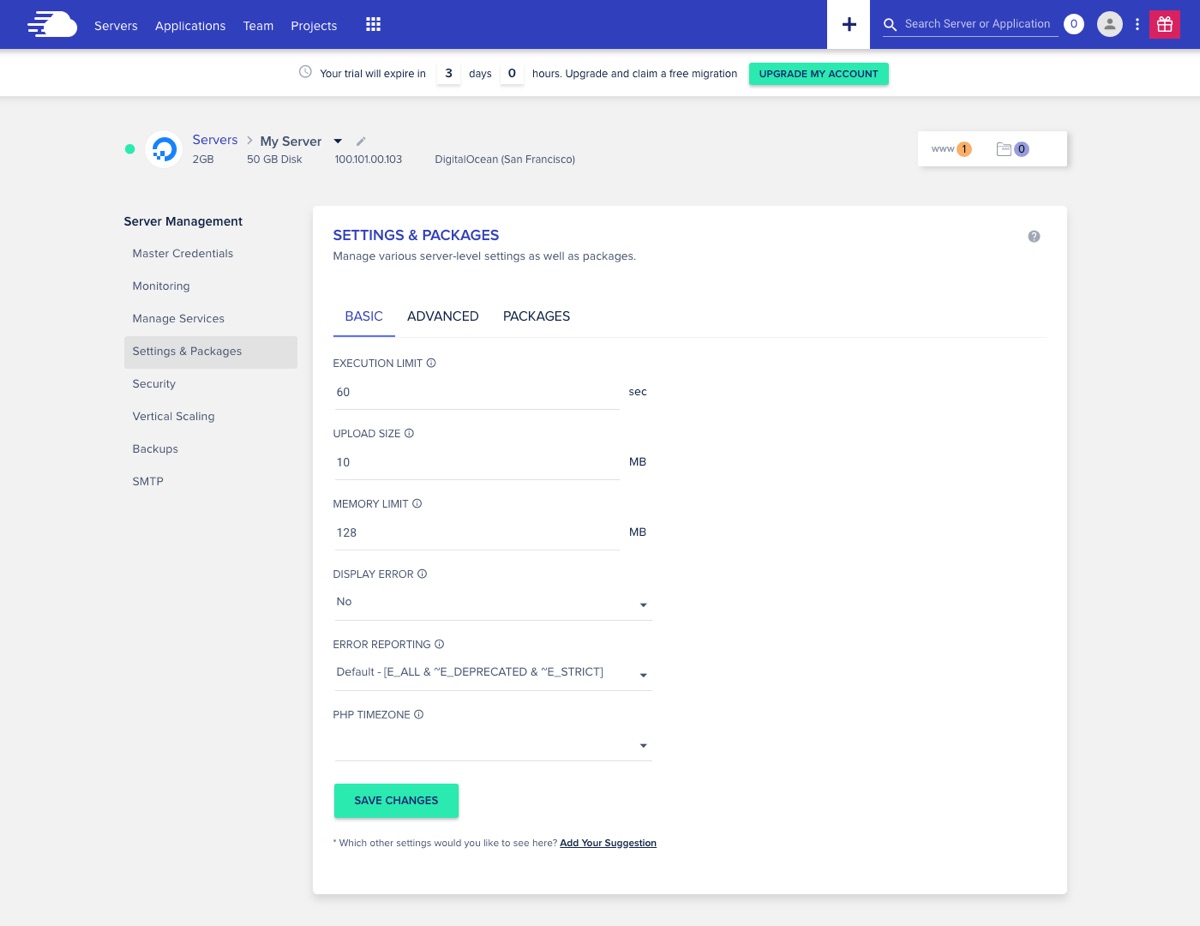Click the Upload Size input field

(x=476, y=462)
